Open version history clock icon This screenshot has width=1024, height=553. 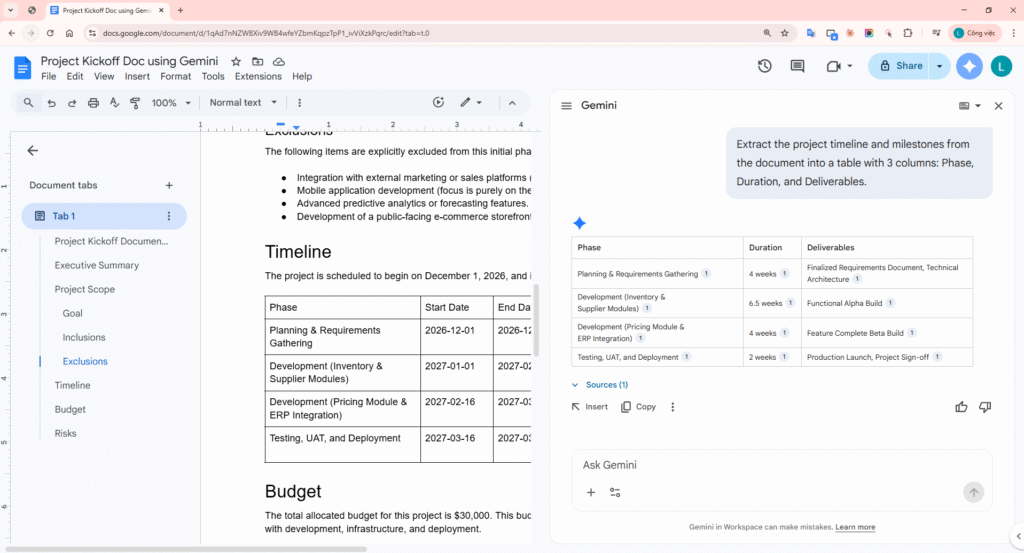tap(764, 66)
